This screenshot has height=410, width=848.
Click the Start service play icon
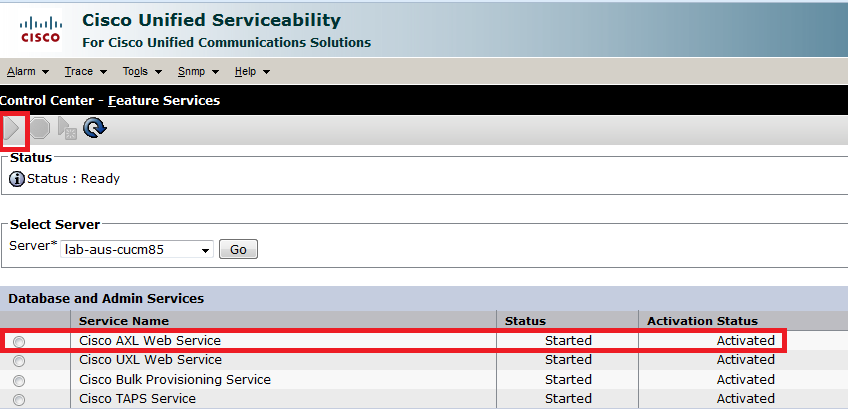tap(12, 129)
